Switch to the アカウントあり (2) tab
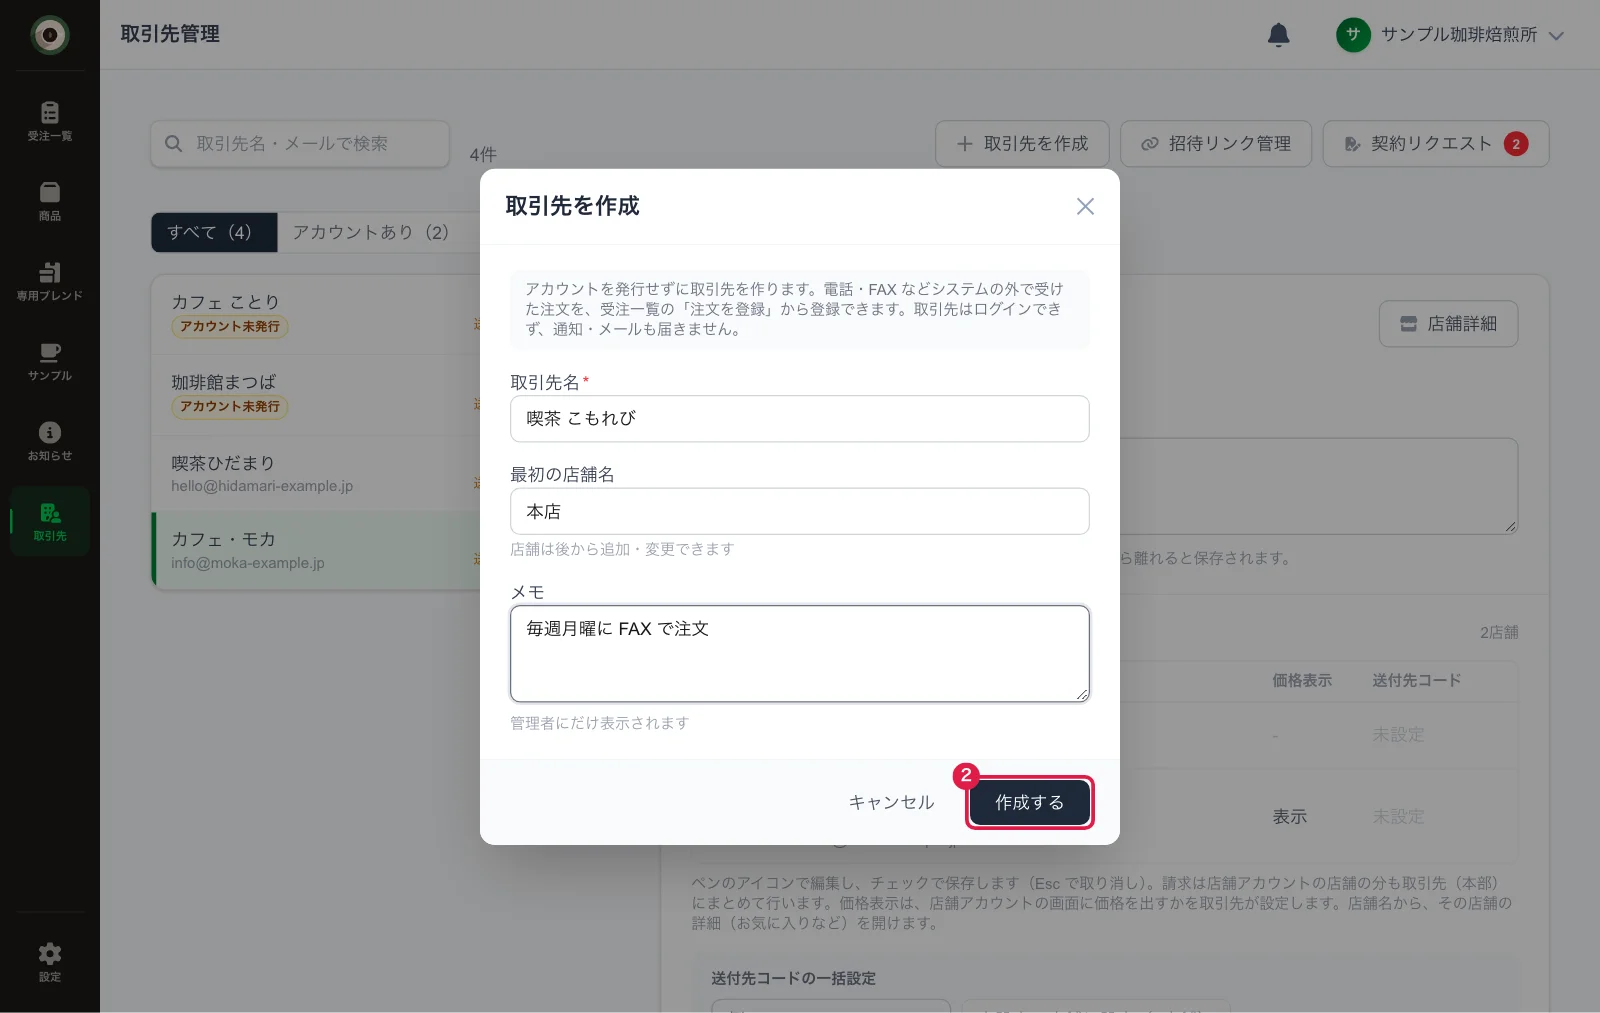The image size is (1600, 1013). click(x=371, y=232)
